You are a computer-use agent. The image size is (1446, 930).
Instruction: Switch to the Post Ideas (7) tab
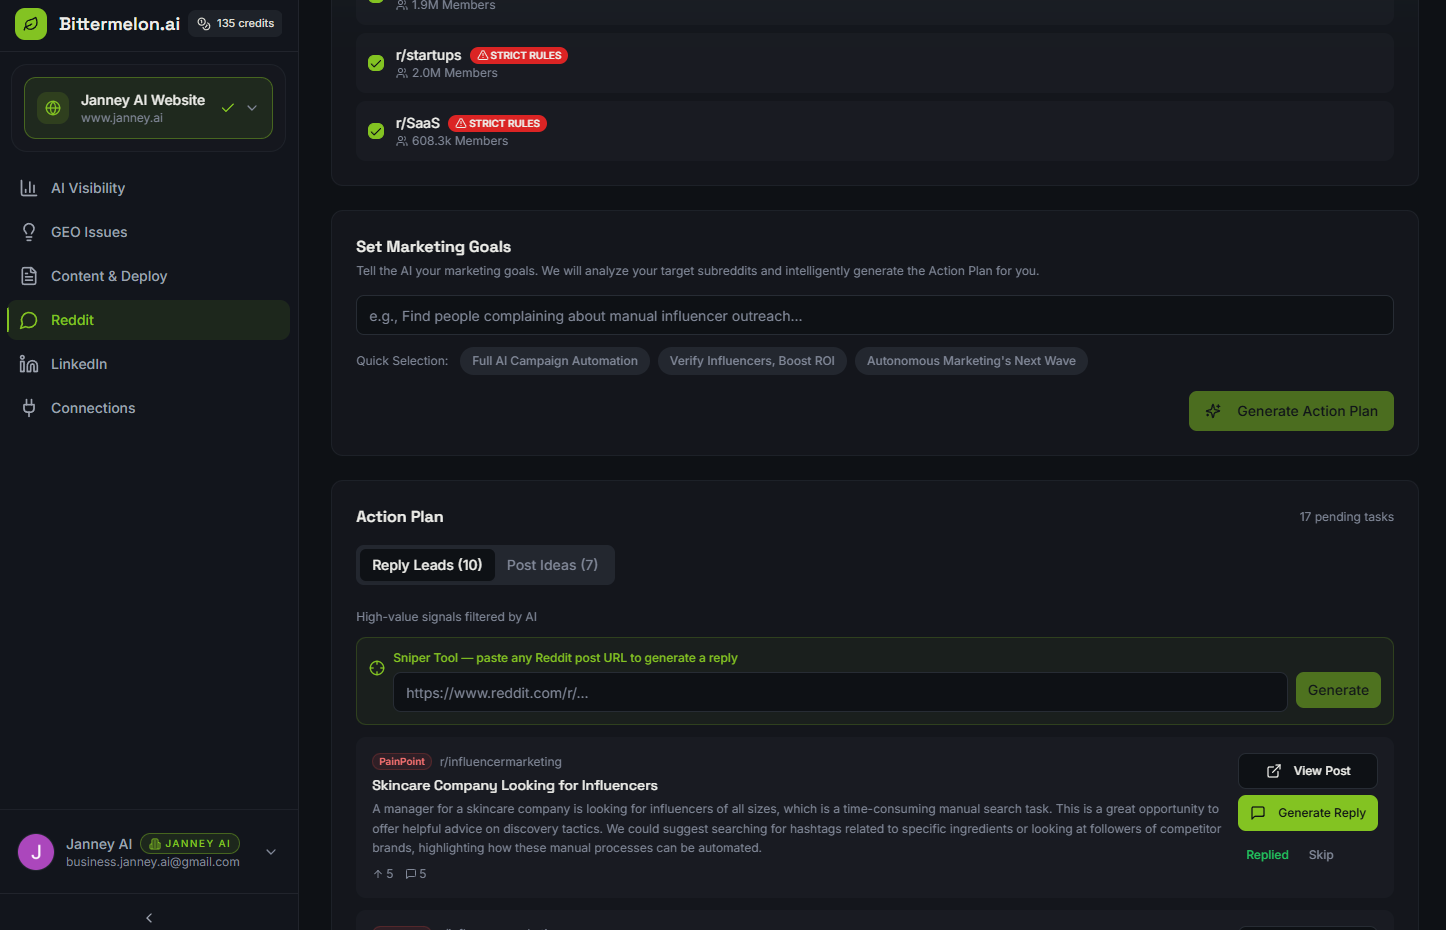tap(552, 565)
